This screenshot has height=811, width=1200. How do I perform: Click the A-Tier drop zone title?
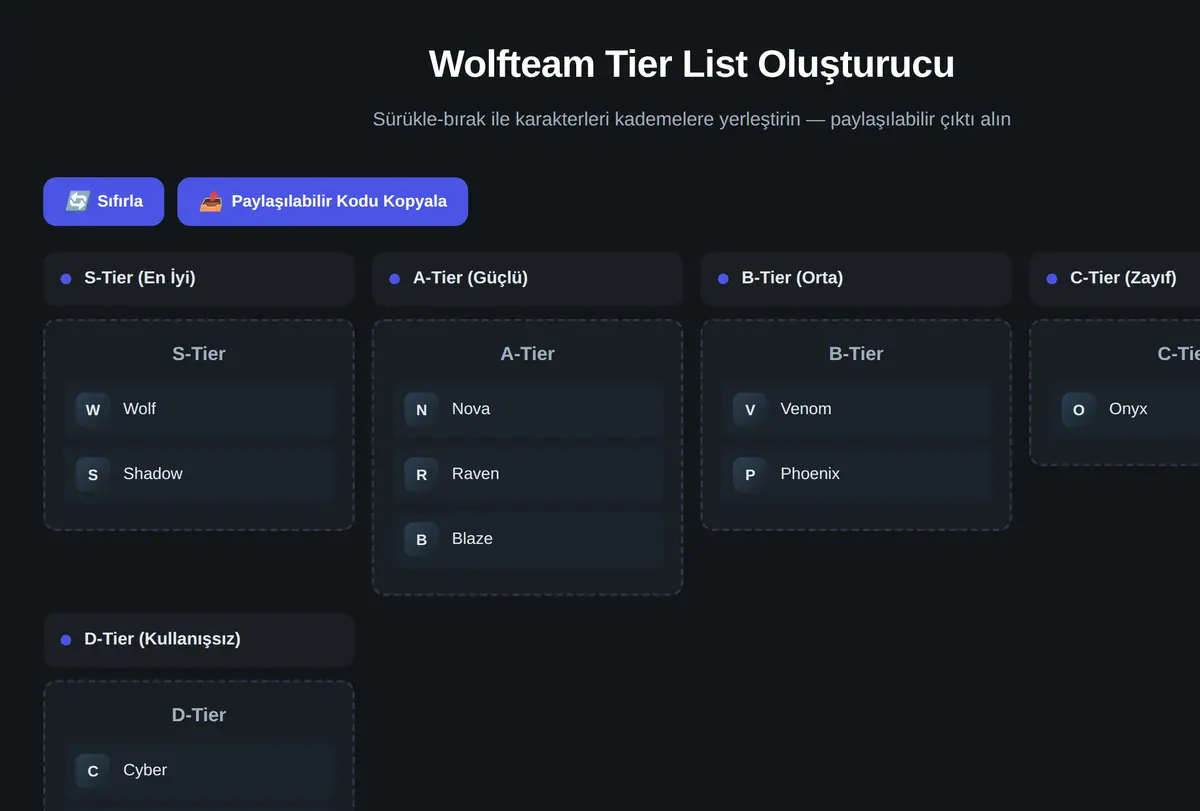coord(527,354)
